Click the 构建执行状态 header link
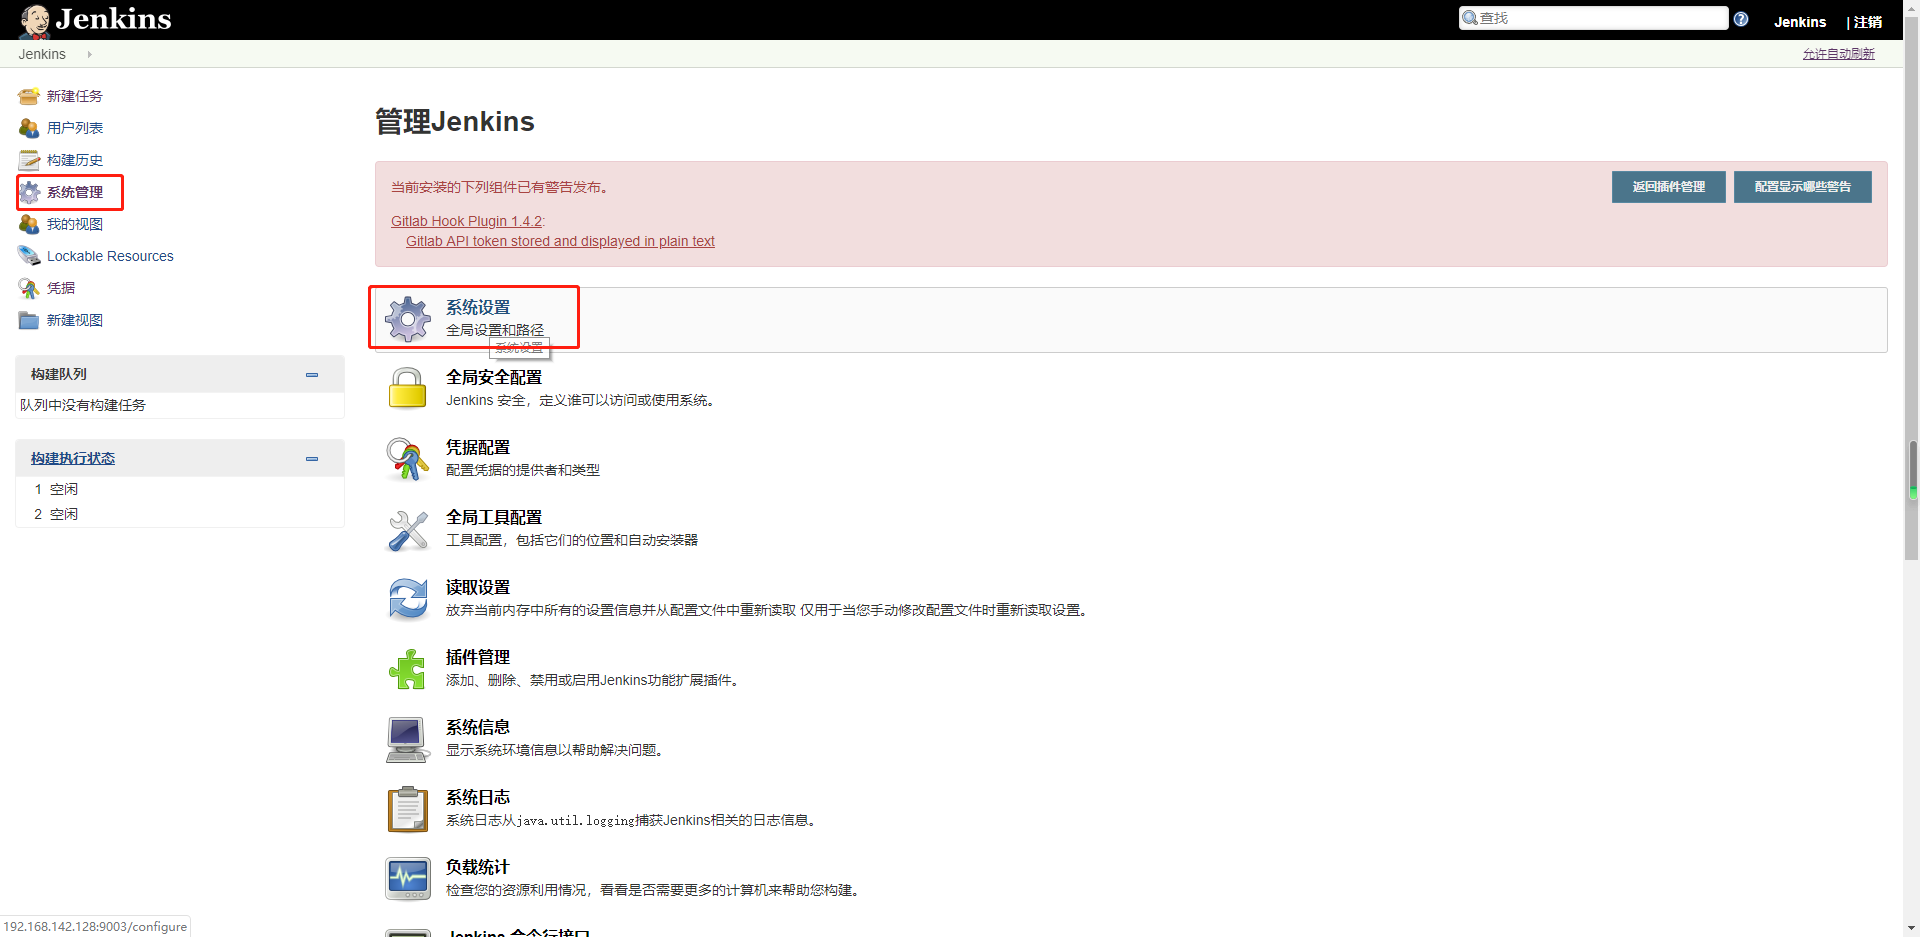 (x=73, y=458)
